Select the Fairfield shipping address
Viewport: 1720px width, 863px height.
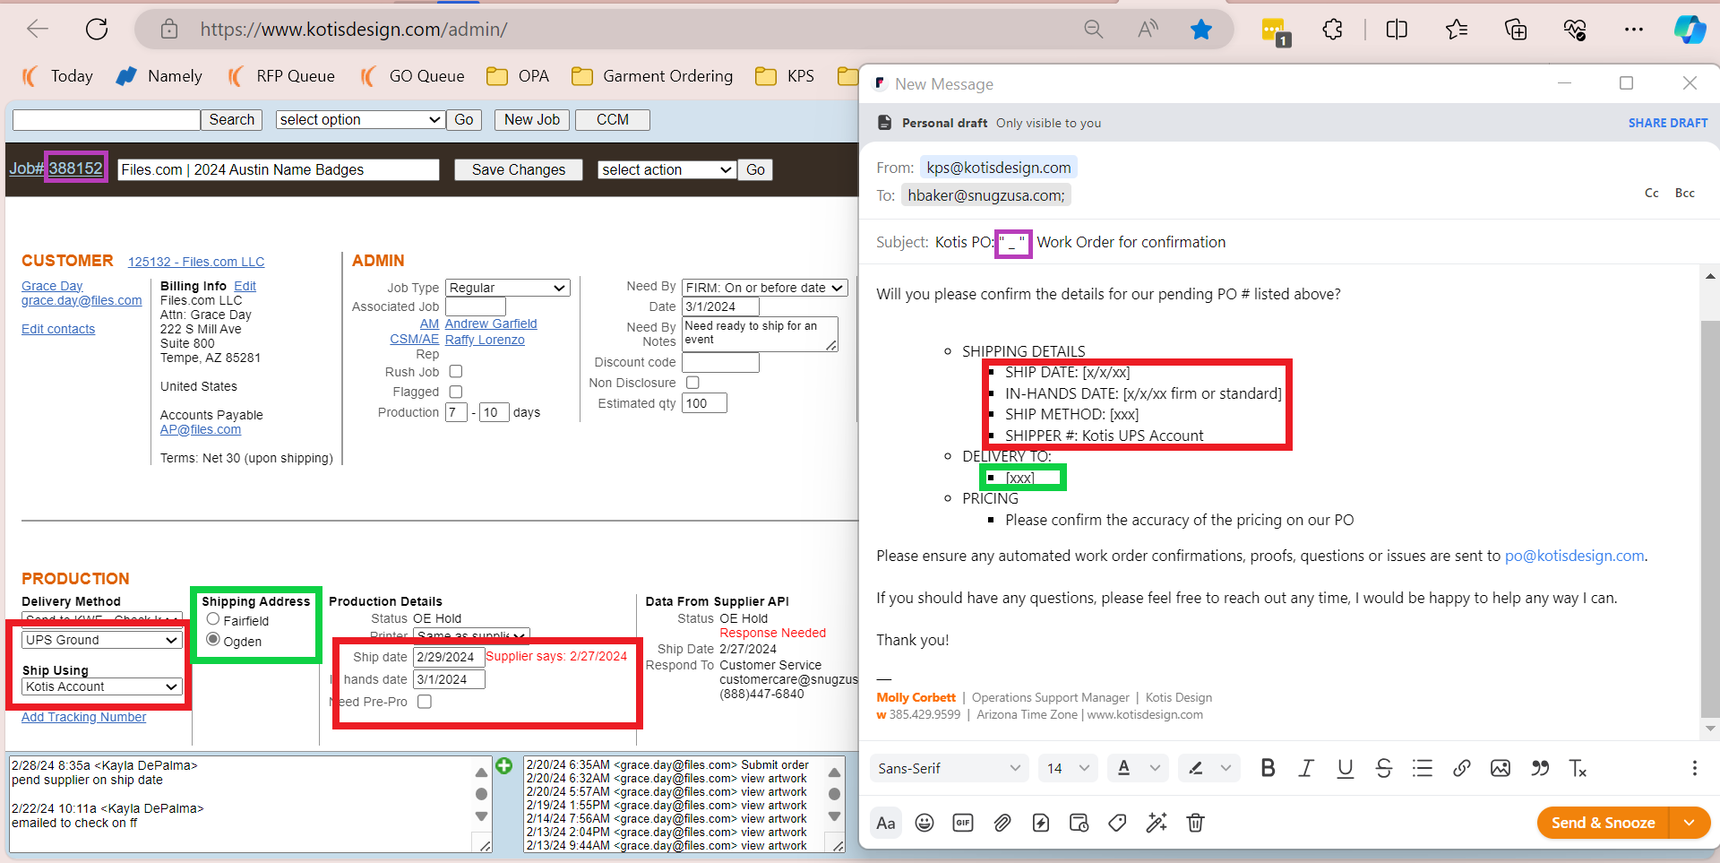[213, 620]
